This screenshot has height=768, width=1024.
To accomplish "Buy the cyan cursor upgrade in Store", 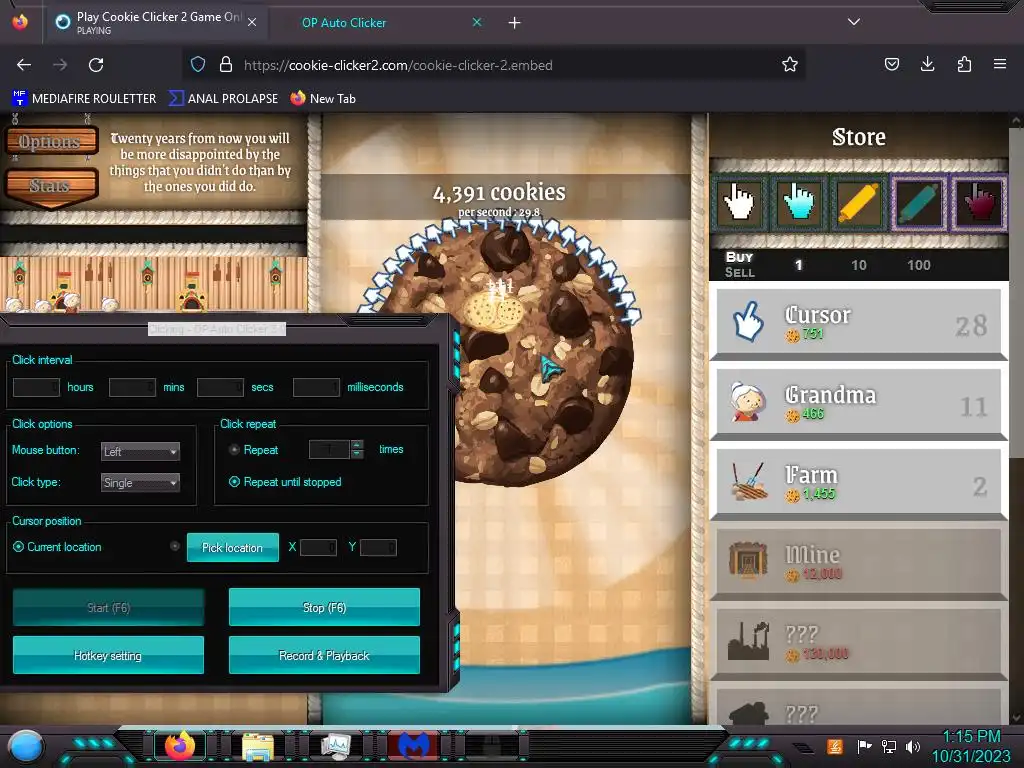I will point(798,202).
